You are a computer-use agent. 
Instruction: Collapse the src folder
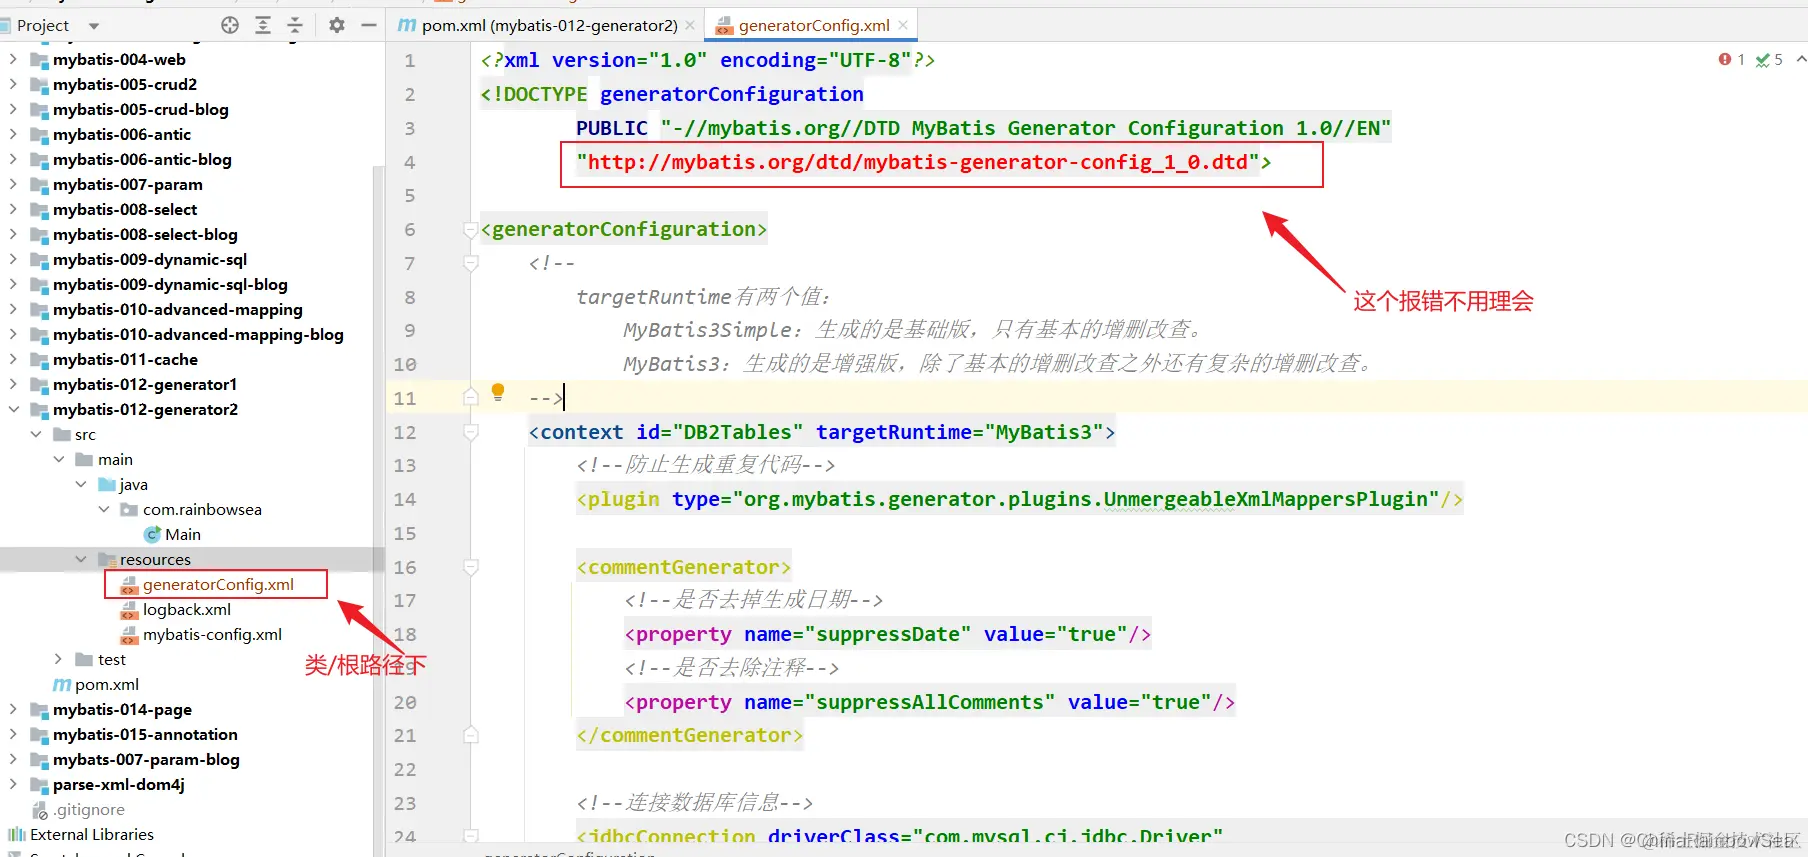36,435
